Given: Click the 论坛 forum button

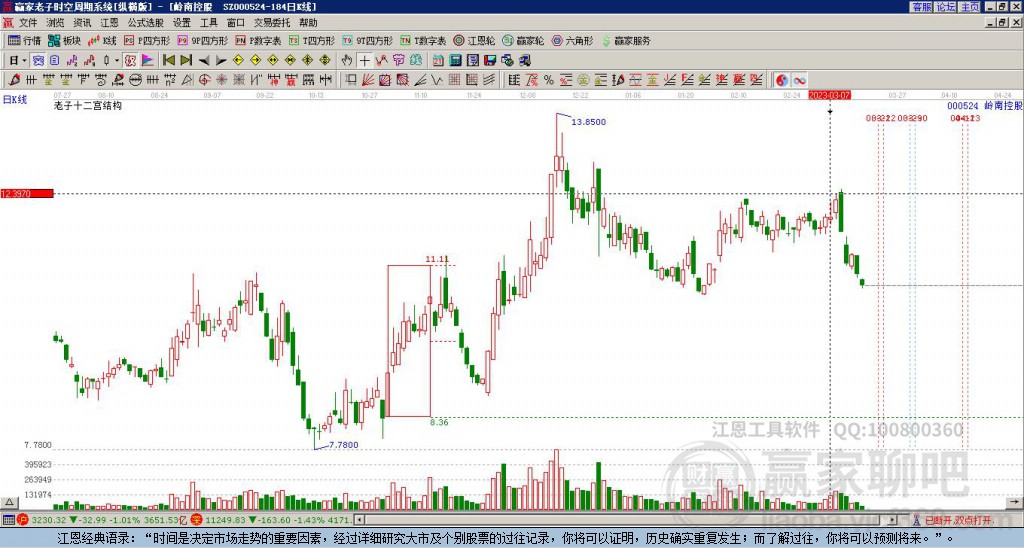Looking at the screenshot, I should coord(946,7).
